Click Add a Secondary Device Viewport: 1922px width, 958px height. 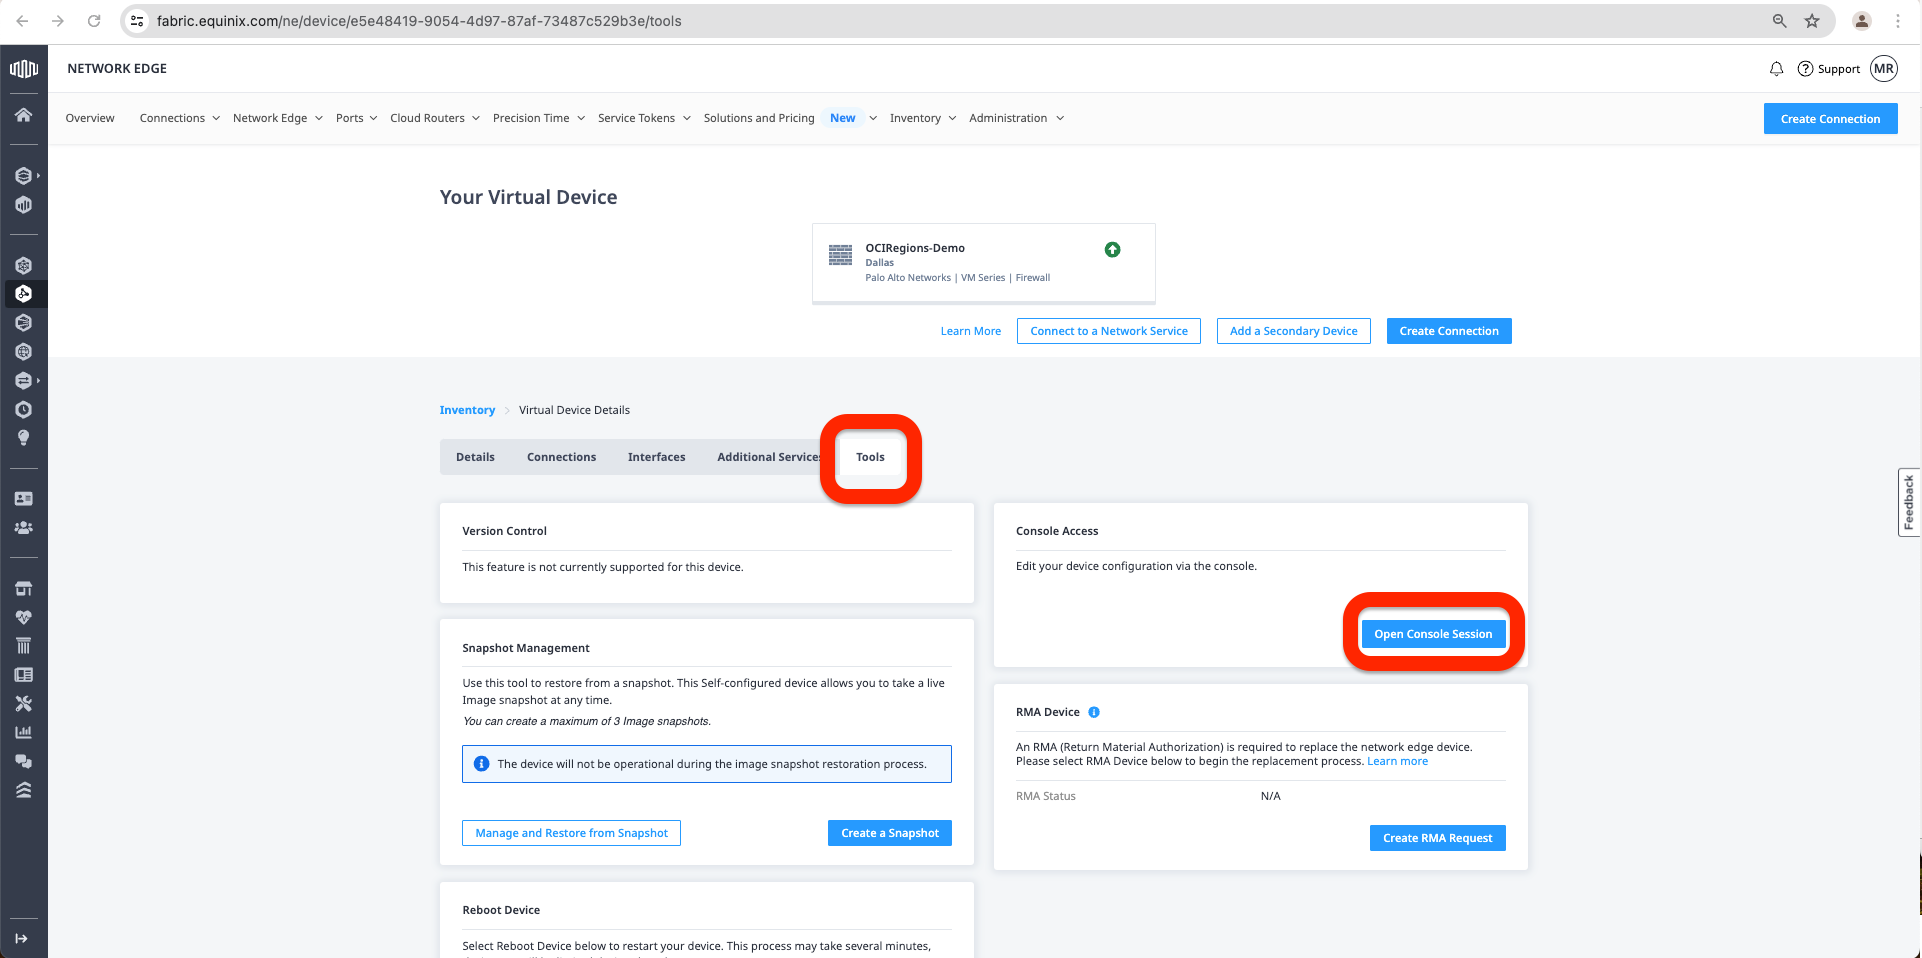(1294, 331)
